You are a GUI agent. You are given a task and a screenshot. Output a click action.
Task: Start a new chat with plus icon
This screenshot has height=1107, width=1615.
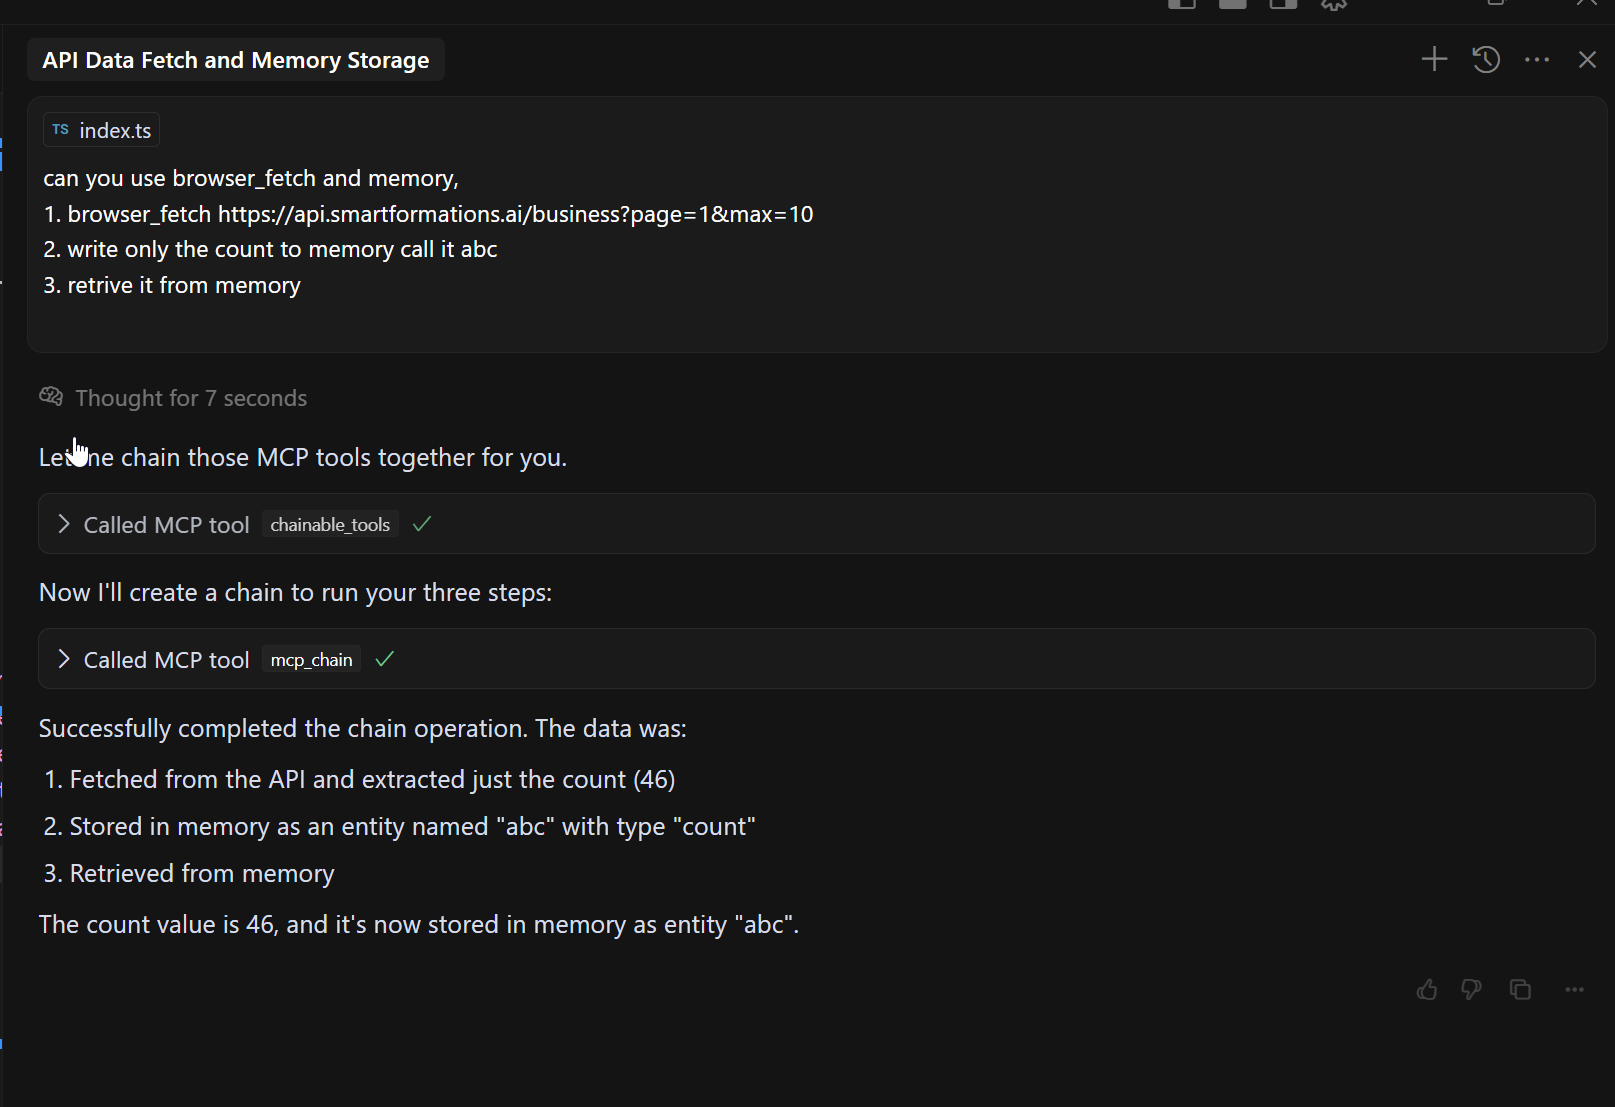click(x=1434, y=60)
